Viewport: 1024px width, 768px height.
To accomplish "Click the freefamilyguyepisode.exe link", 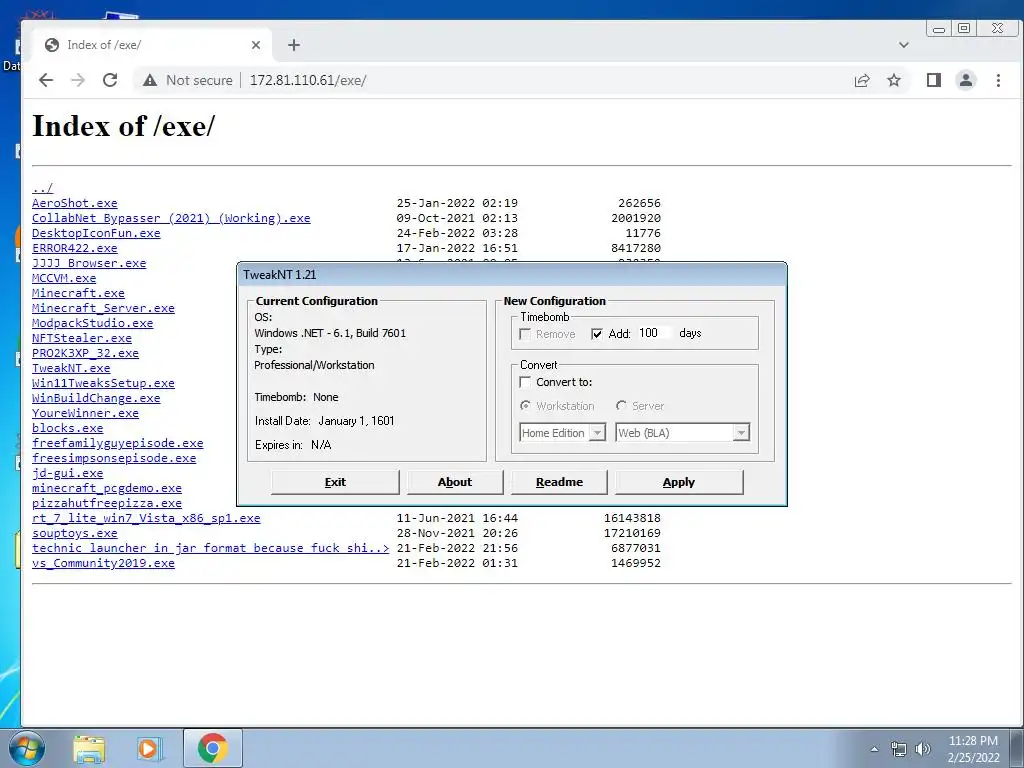I will coord(118,443).
